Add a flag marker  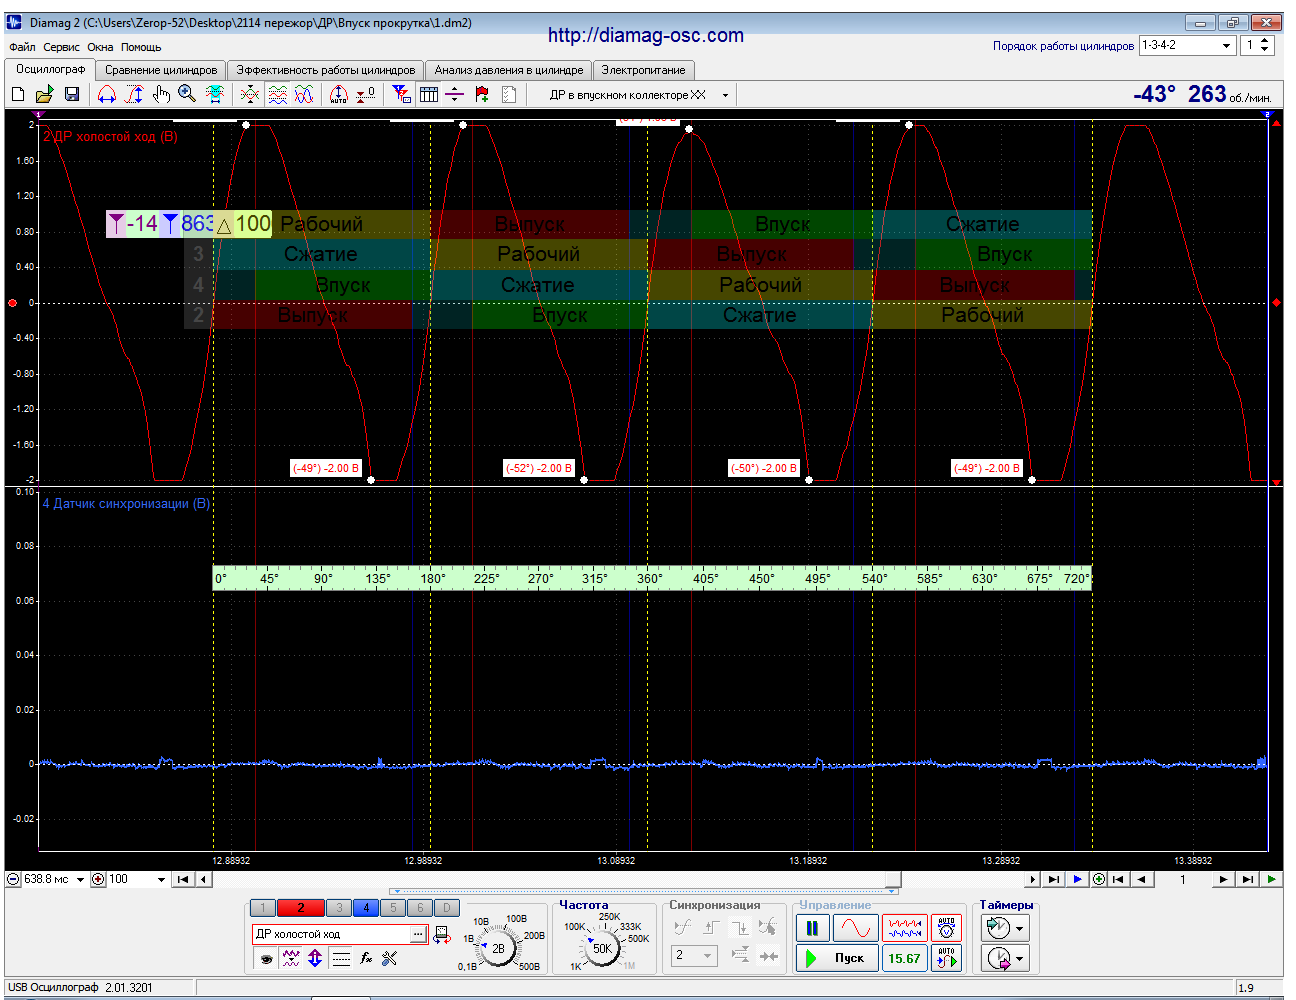click(482, 94)
